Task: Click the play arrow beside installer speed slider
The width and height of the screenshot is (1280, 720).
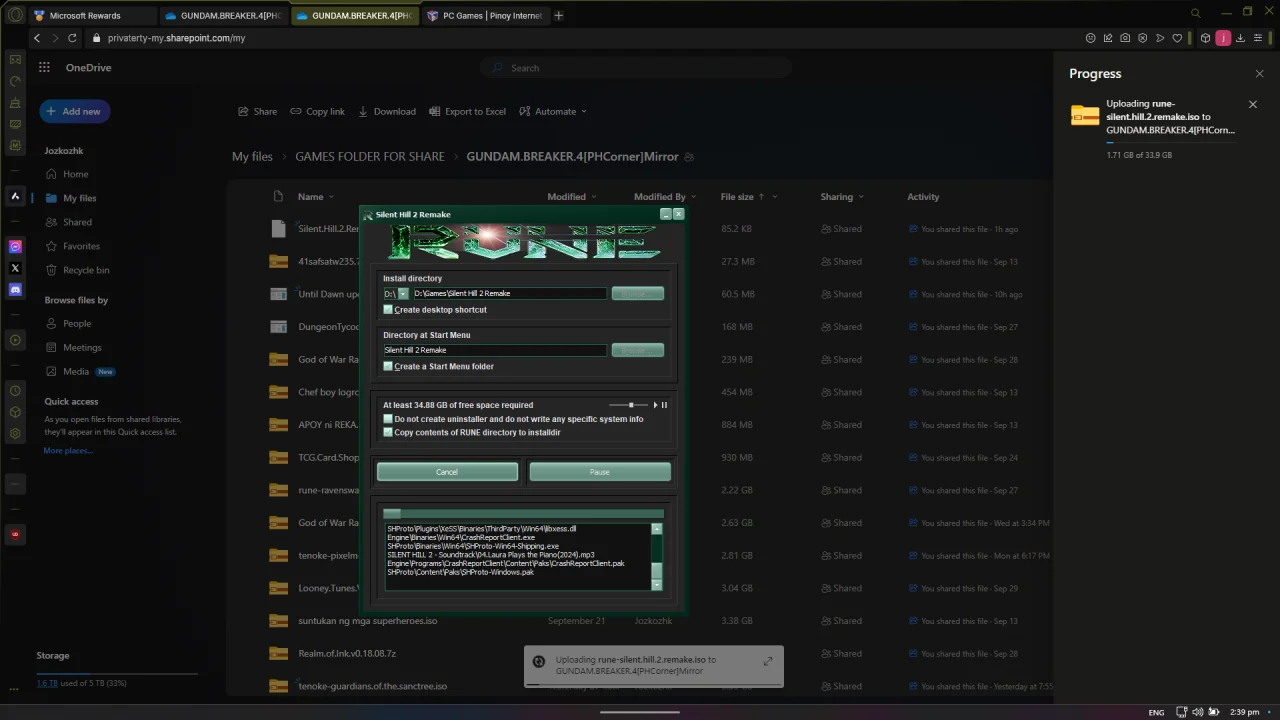Action: tap(656, 405)
